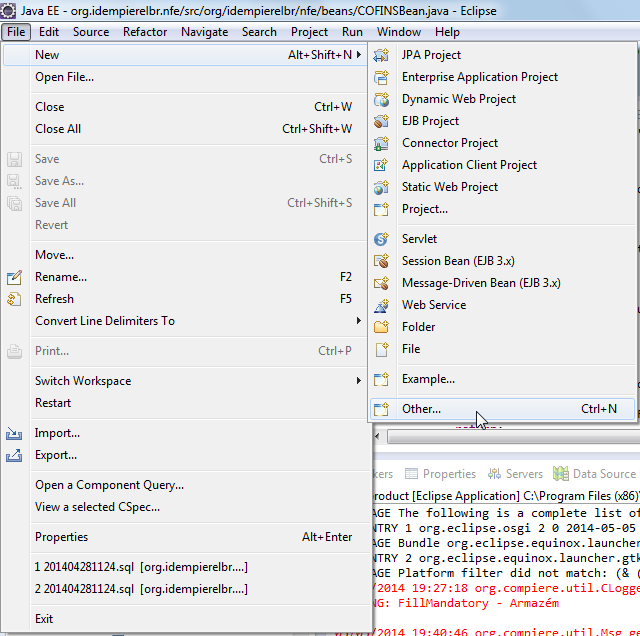Expand the New submenu arrow
The image size is (640, 636).
[358, 55]
